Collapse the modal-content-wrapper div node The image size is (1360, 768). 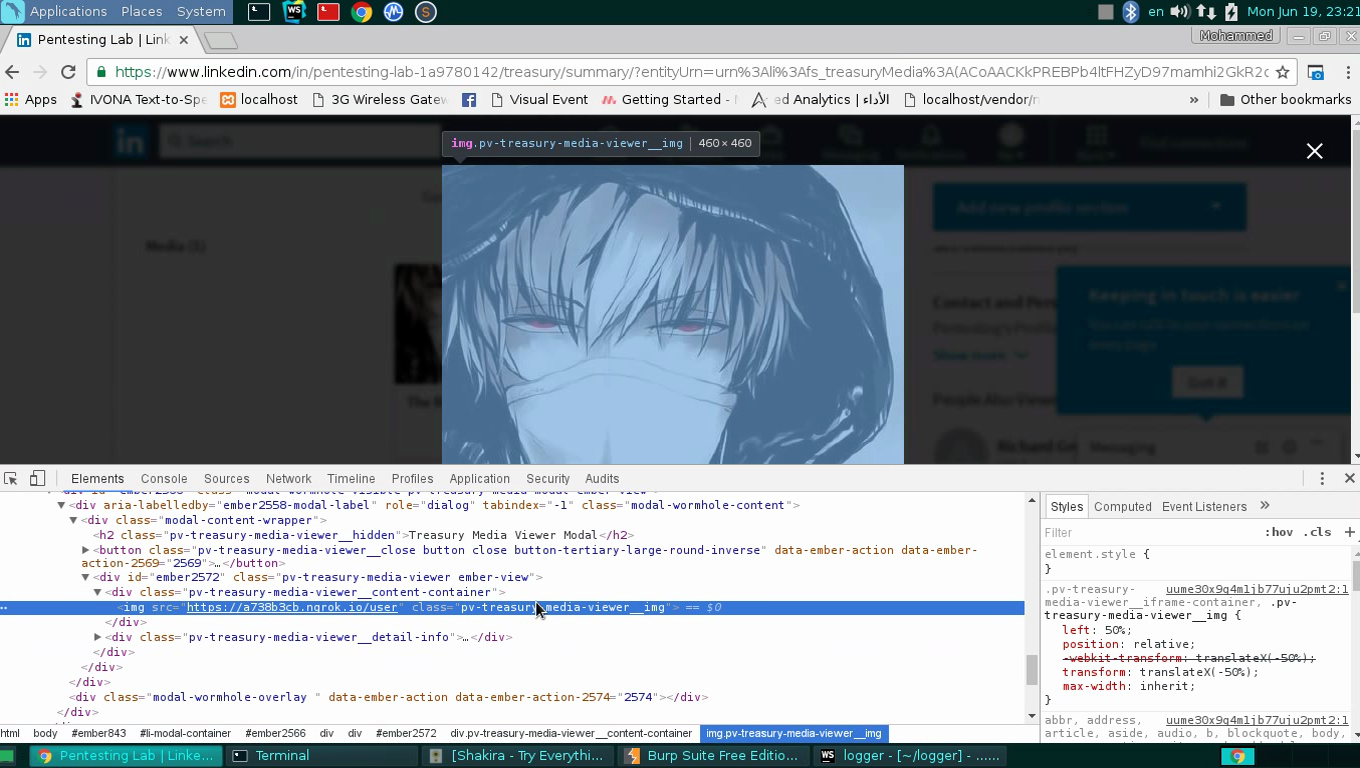tap(73, 520)
